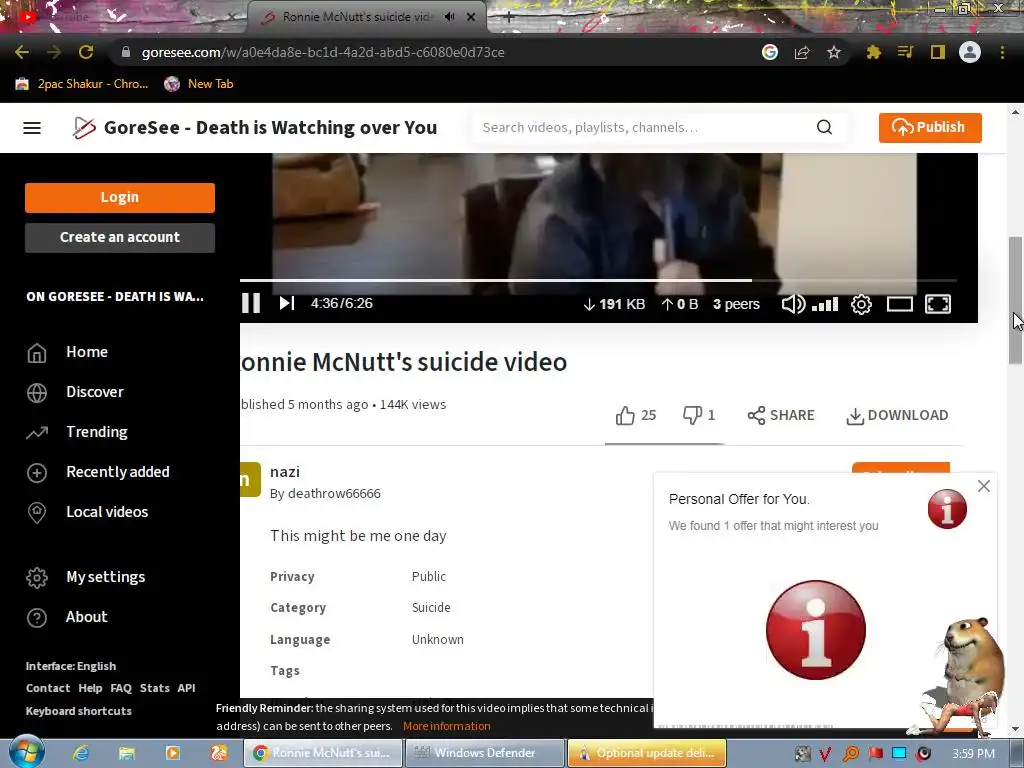The width and height of the screenshot is (1024, 768).
Task: View site info via lock icon
Action: [126, 52]
